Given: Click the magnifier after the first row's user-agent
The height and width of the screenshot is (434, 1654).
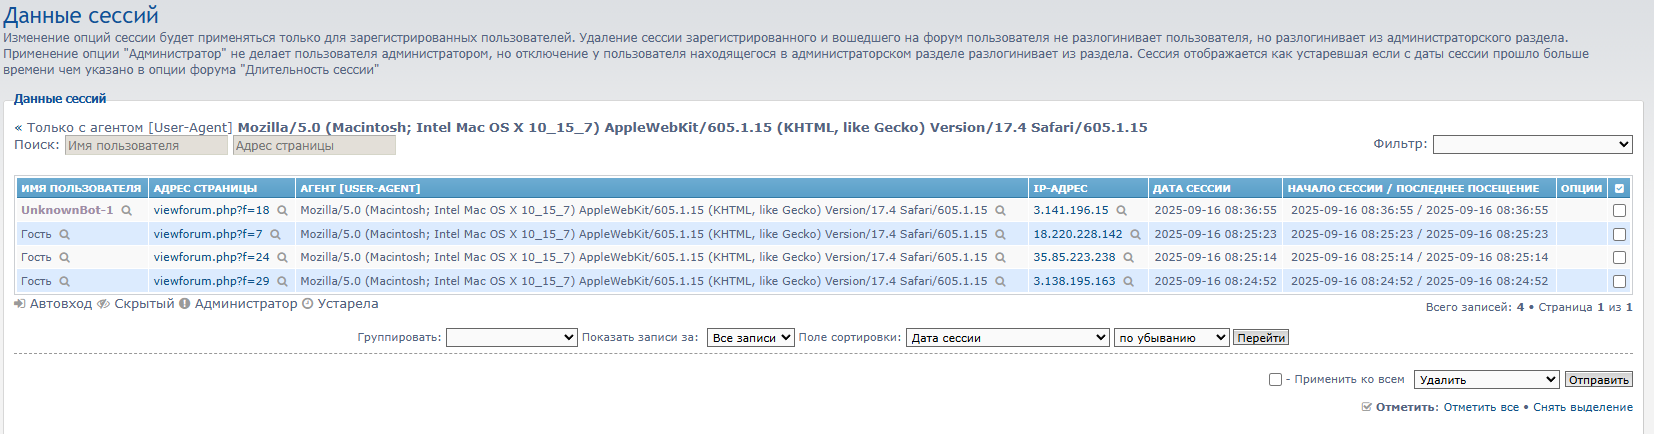Looking at the screenshot, I should tap(1000, 211).
